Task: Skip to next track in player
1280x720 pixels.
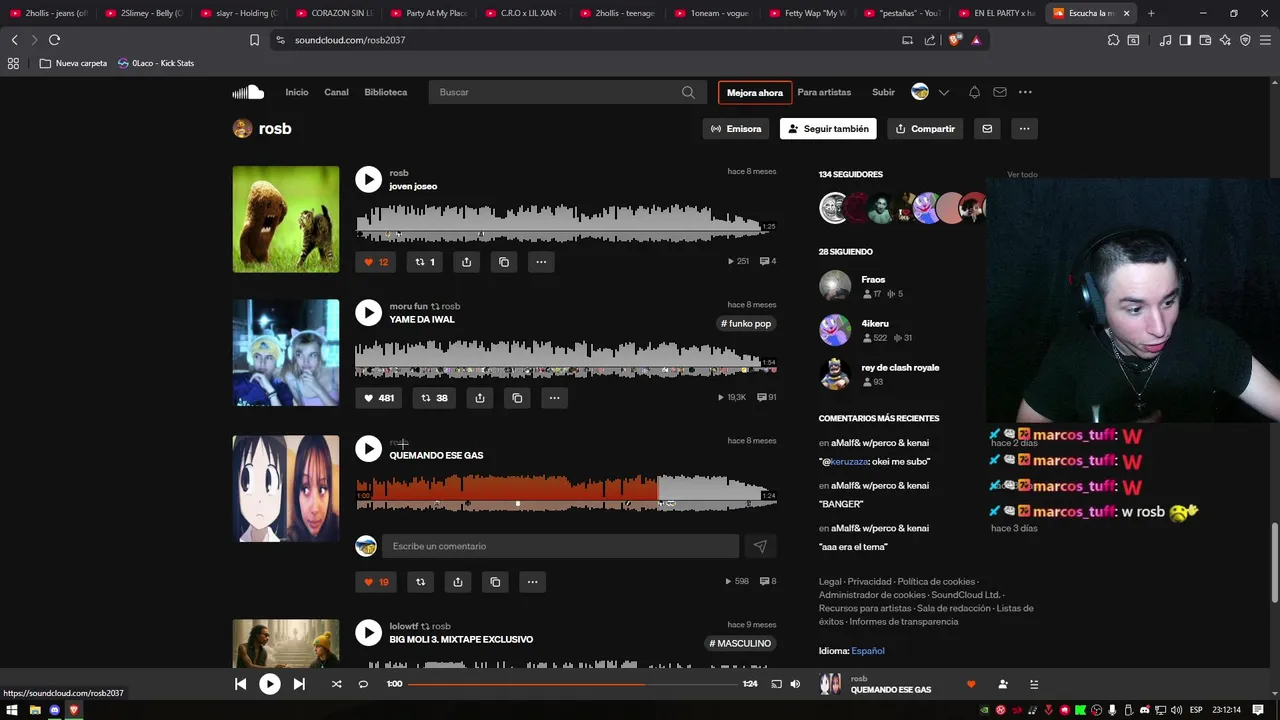Action: click(299, 684)
